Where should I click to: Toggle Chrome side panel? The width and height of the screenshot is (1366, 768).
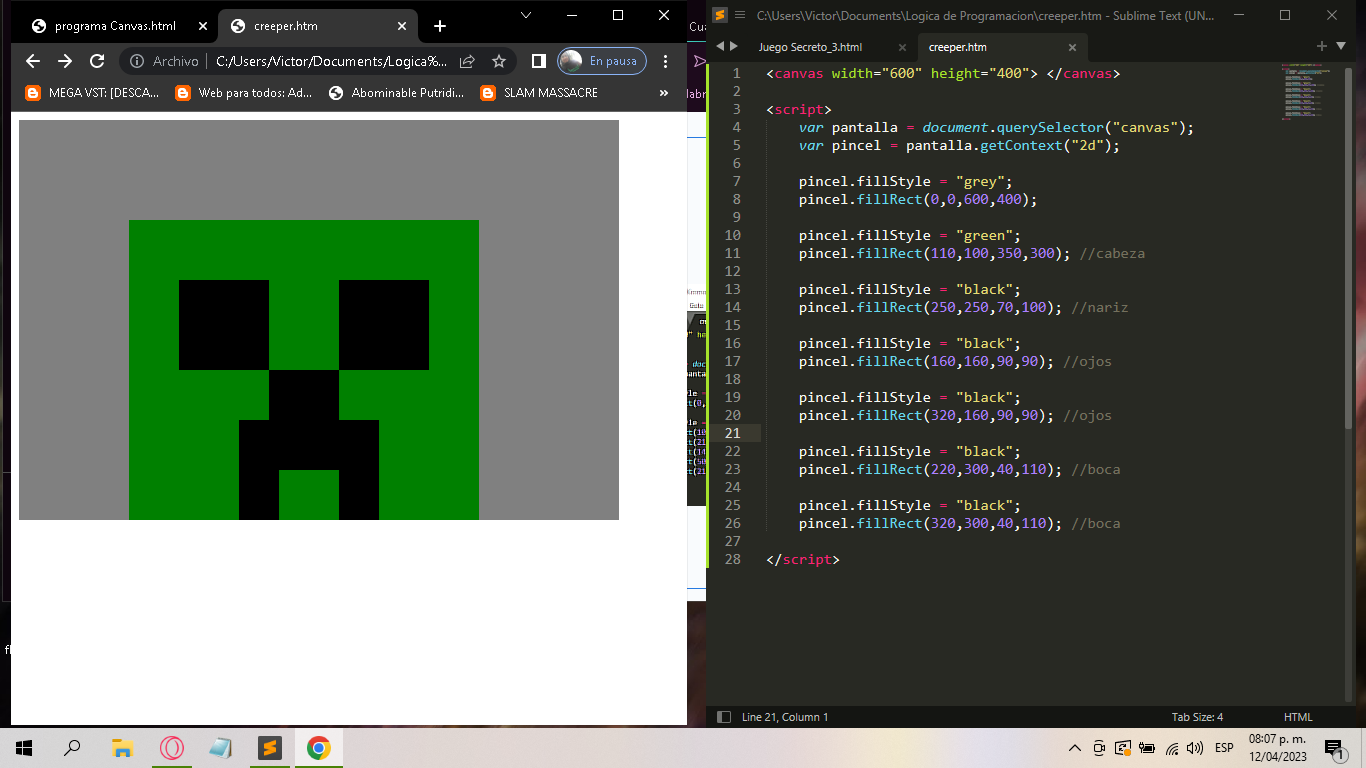click(x=539, y=61)
